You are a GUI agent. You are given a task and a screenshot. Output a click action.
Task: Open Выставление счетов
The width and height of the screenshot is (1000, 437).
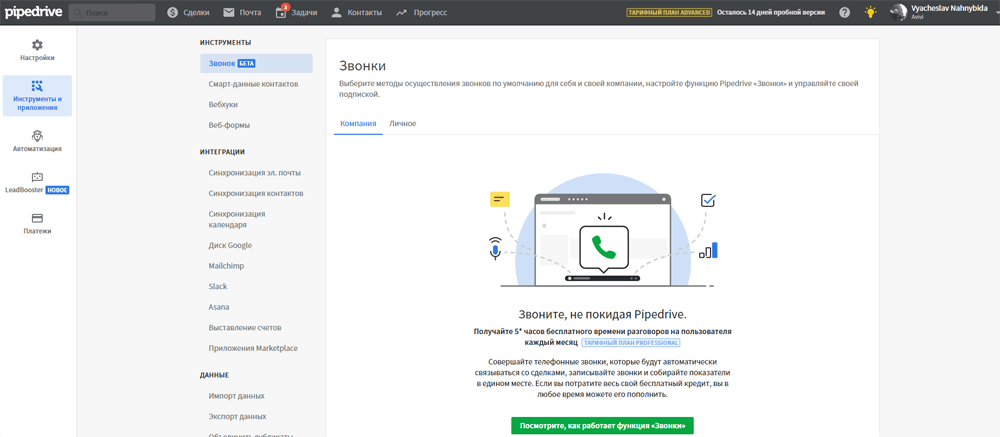point(245,327)
